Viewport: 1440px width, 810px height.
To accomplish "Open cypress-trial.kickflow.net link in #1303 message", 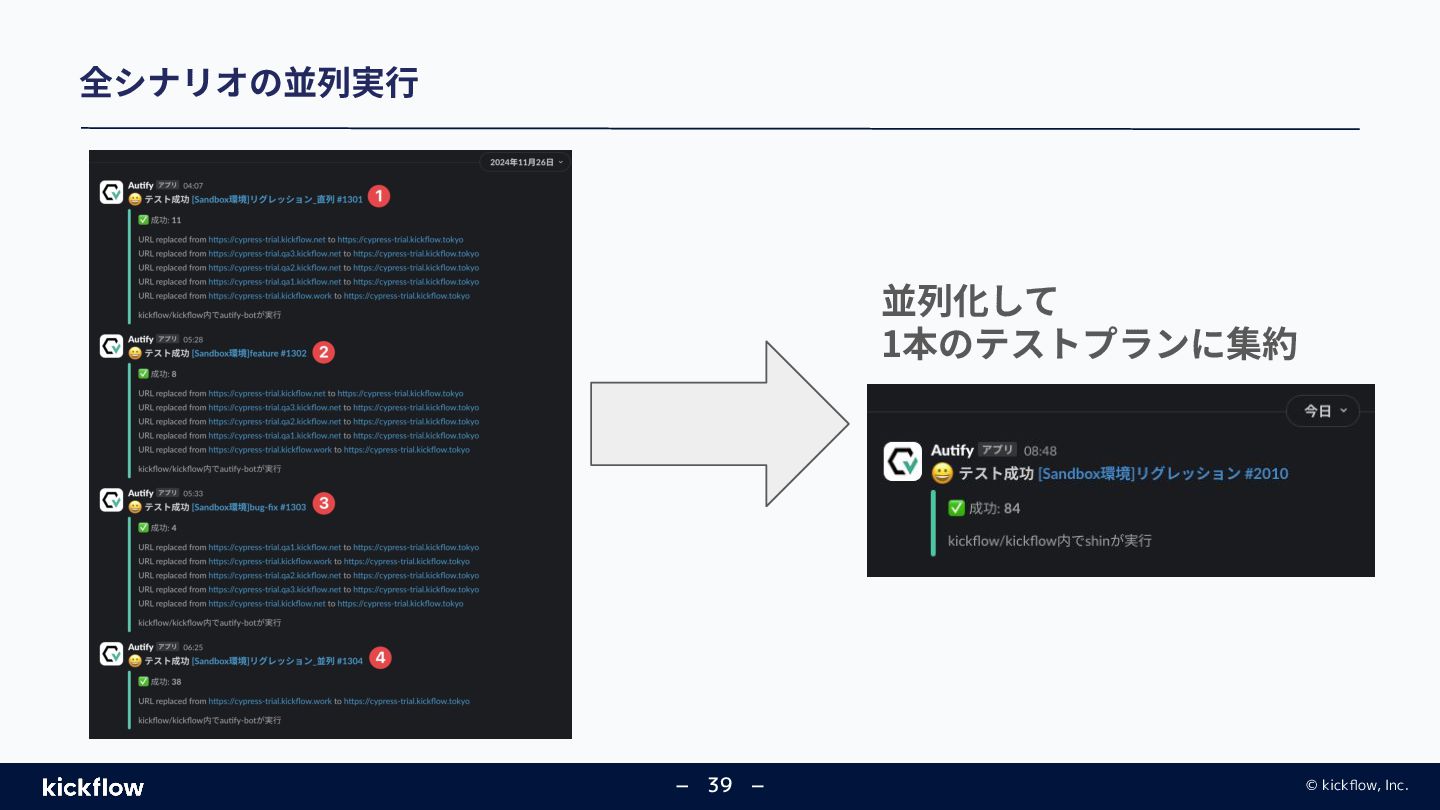I will (267, 604).
